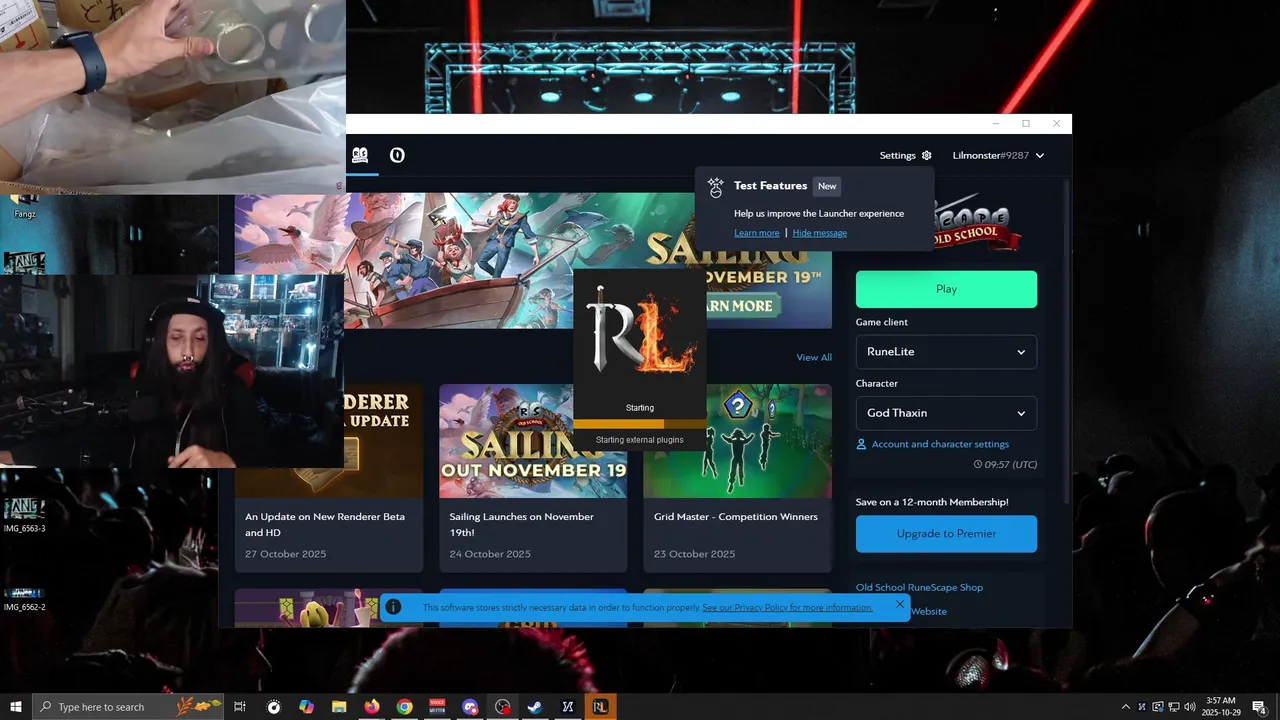Viewport: 1280px width, 720px height.
Task: Open the Game client RuneLite dropdown
Action: click(946, 352)
